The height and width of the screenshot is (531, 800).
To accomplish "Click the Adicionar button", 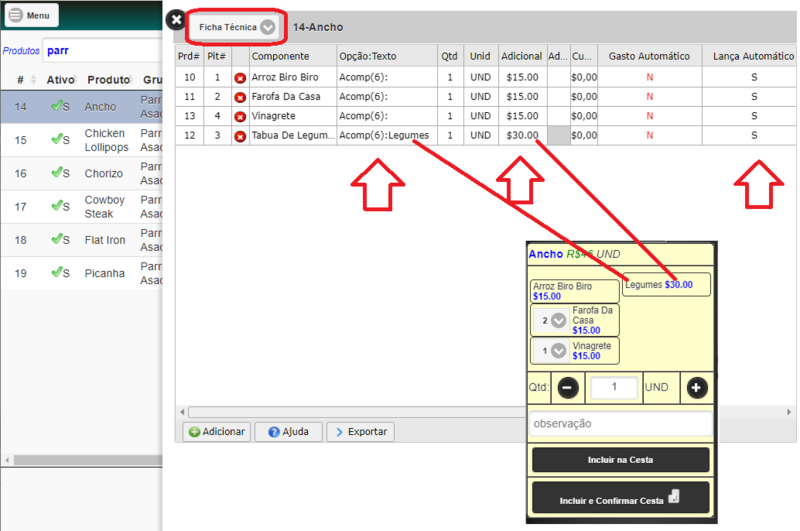I will click(217, 432).
